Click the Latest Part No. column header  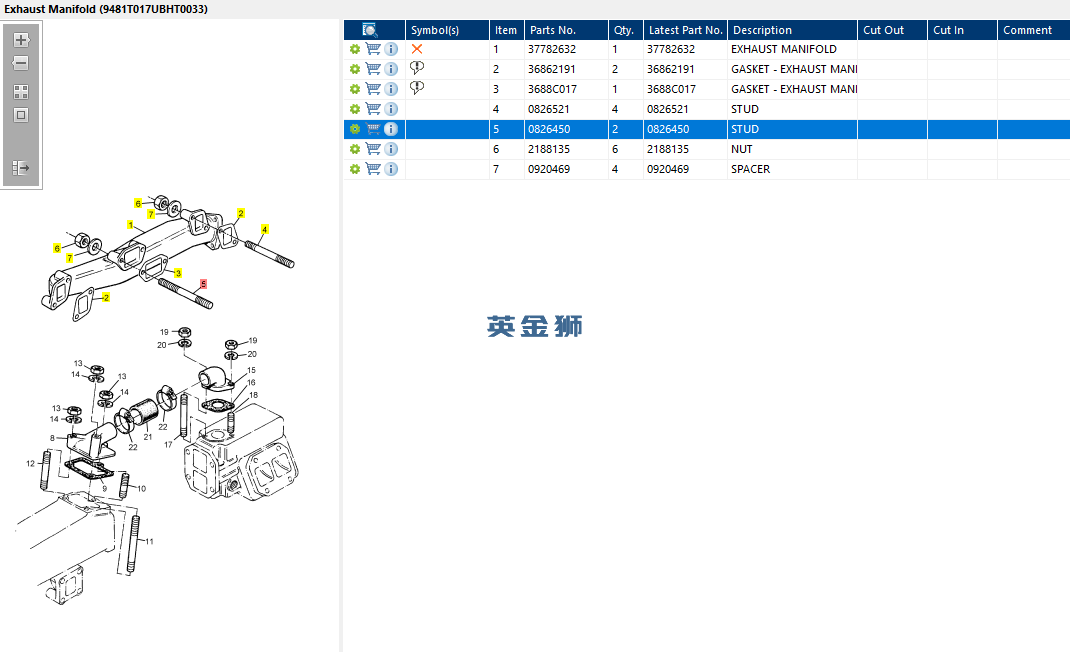point(685,30)
